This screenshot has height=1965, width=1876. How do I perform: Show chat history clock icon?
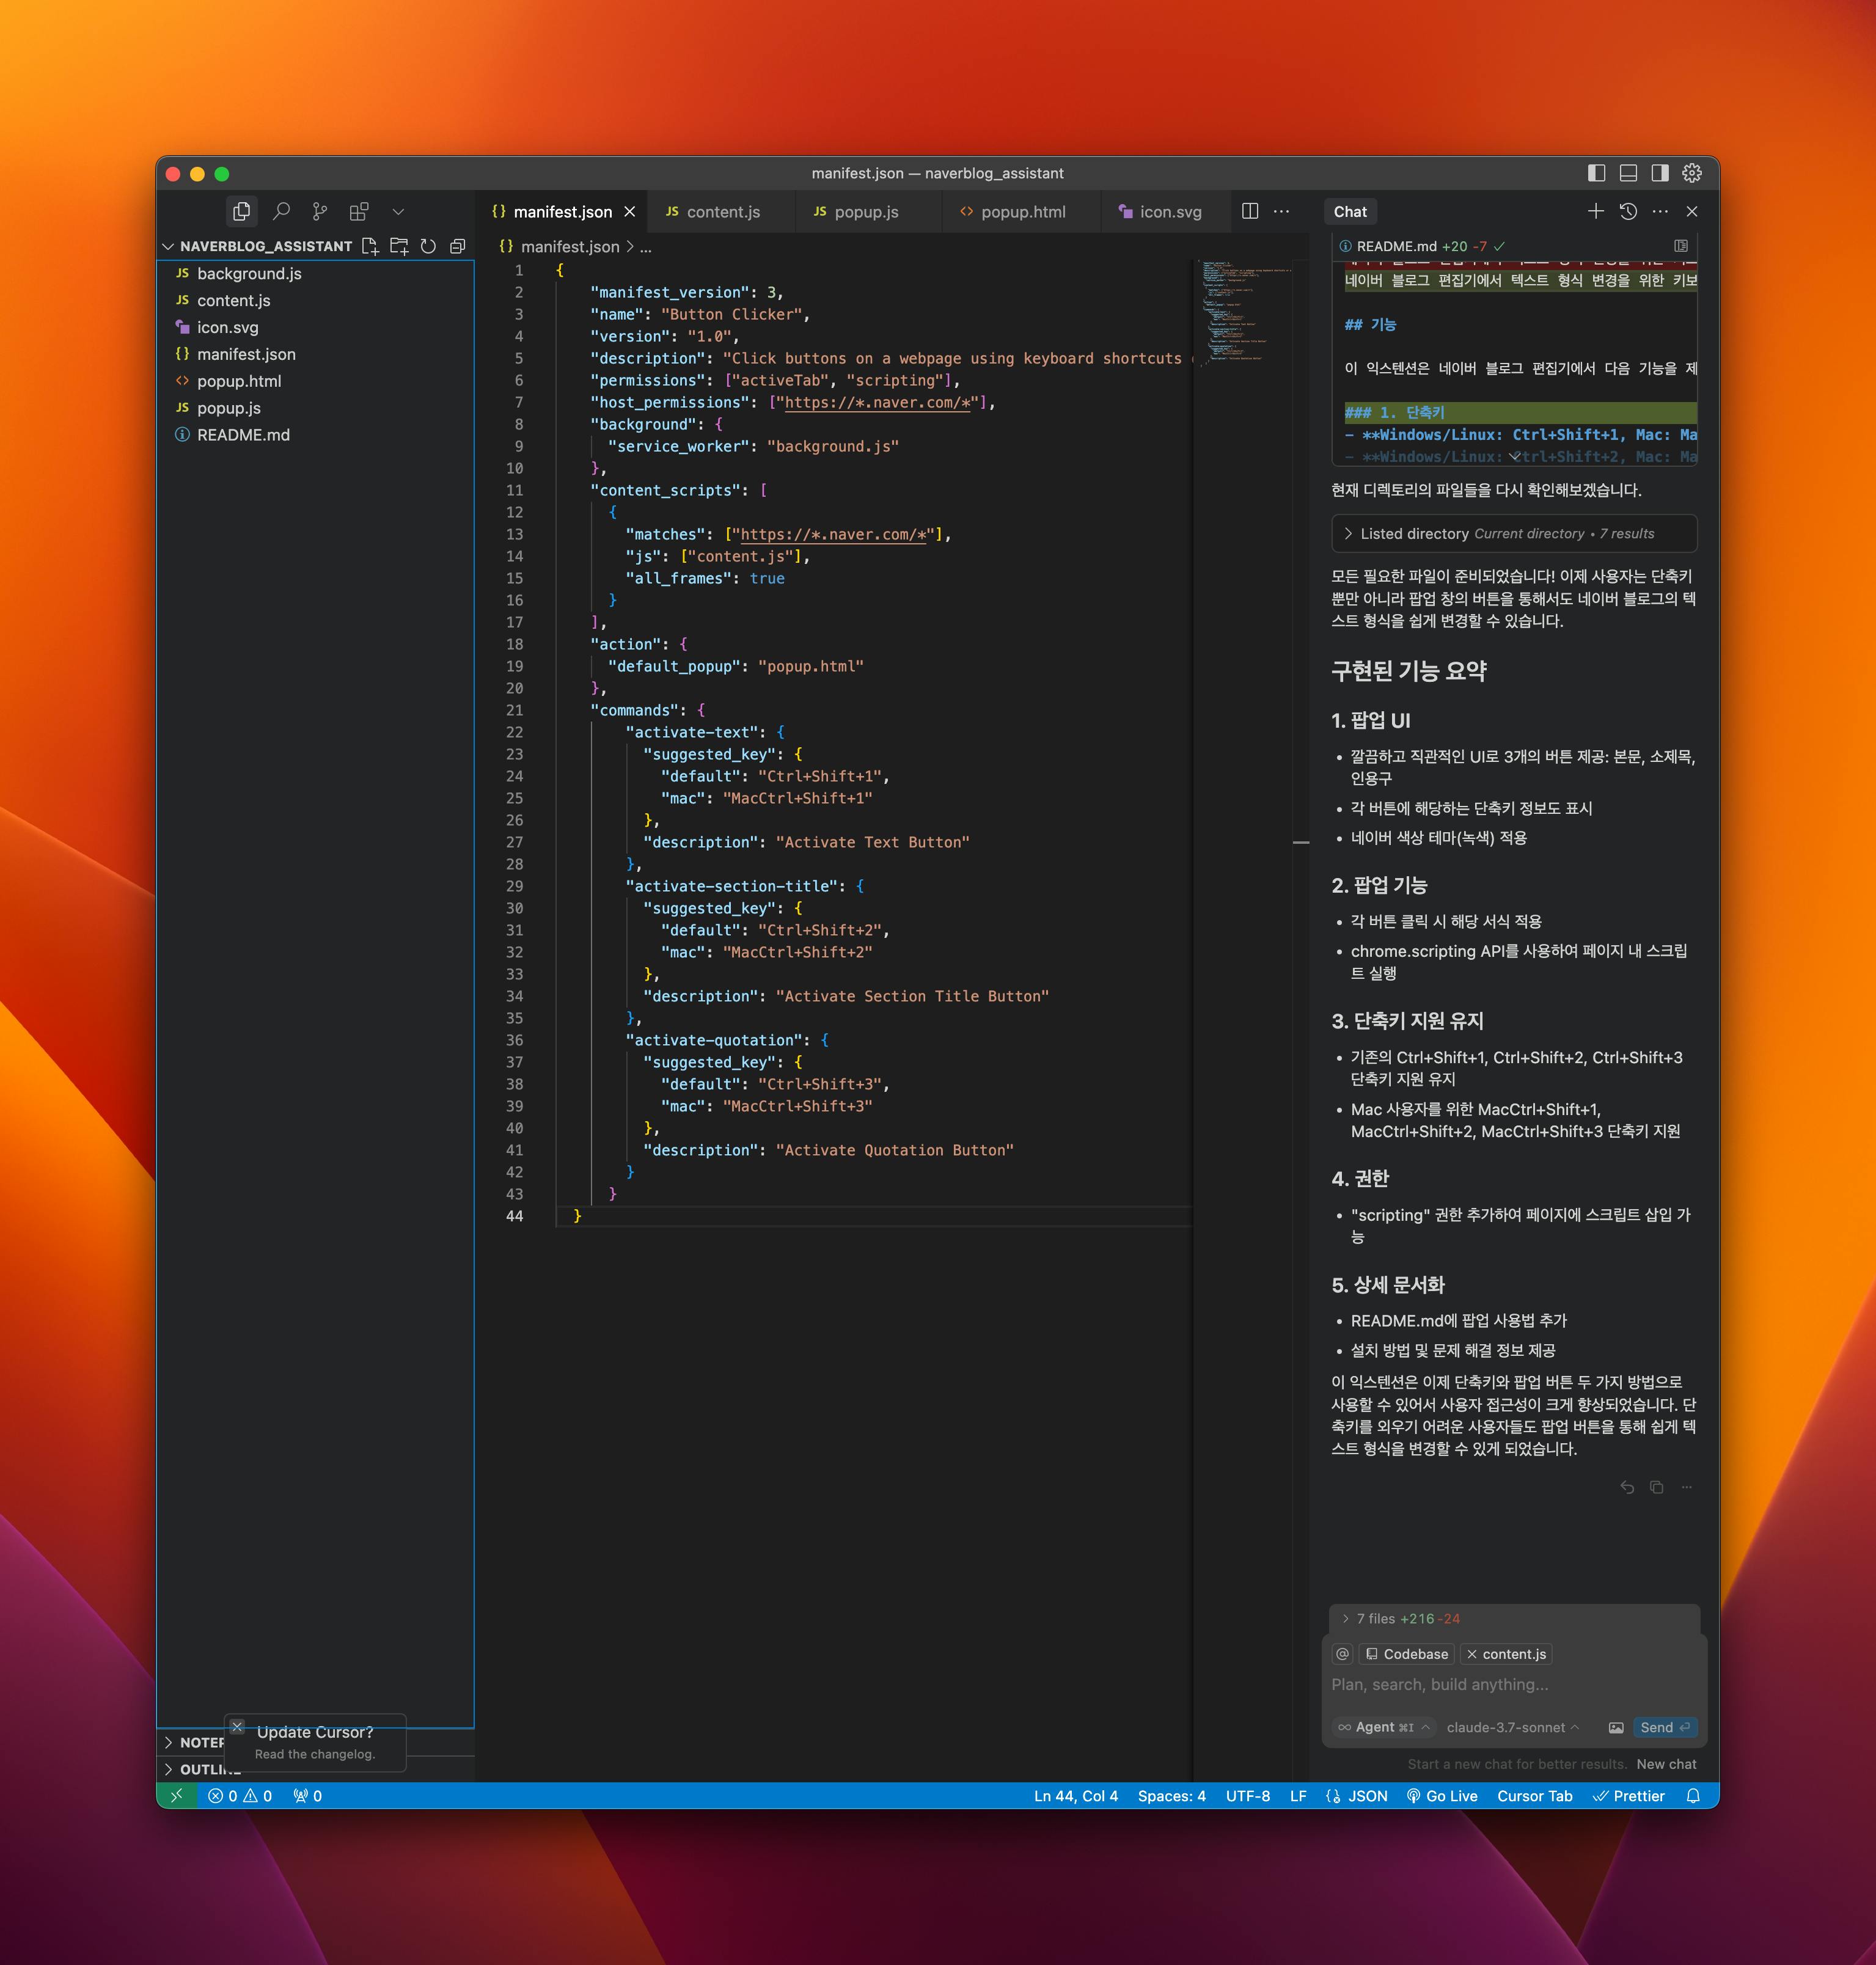pyautogui.click(x=1628, y=211)
